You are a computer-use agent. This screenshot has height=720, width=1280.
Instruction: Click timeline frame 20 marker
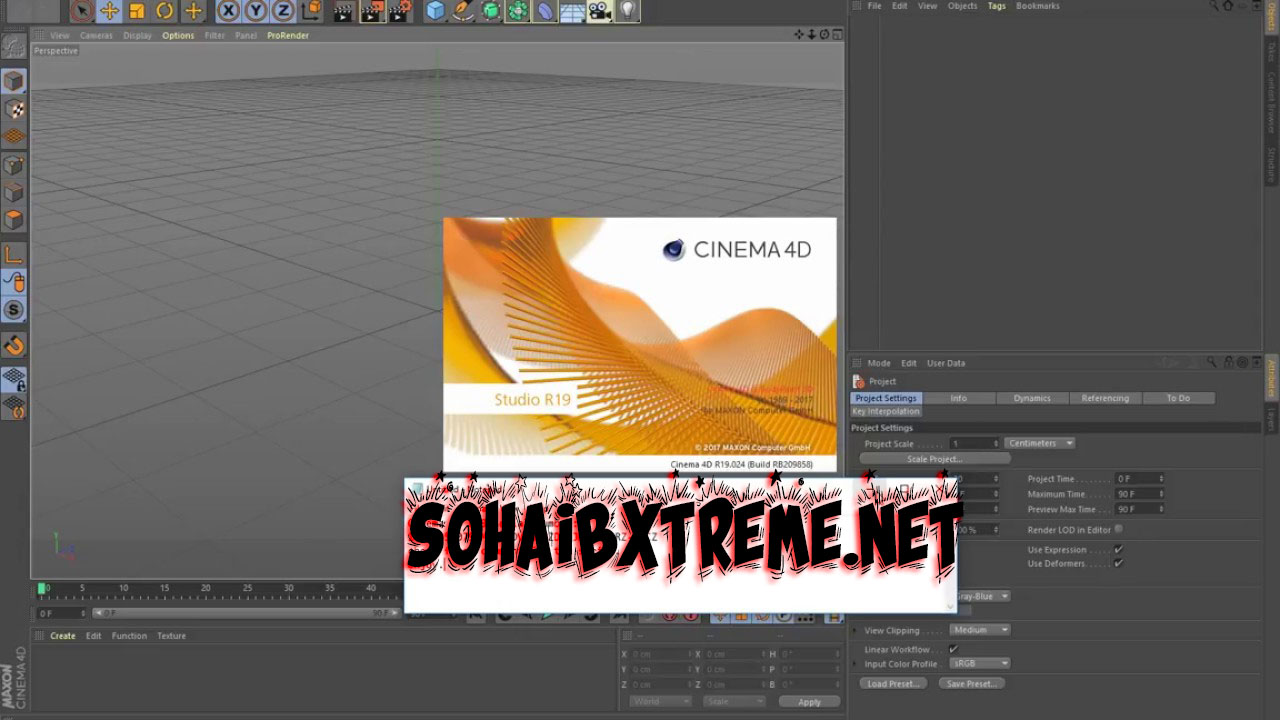[x=206, y=588]
